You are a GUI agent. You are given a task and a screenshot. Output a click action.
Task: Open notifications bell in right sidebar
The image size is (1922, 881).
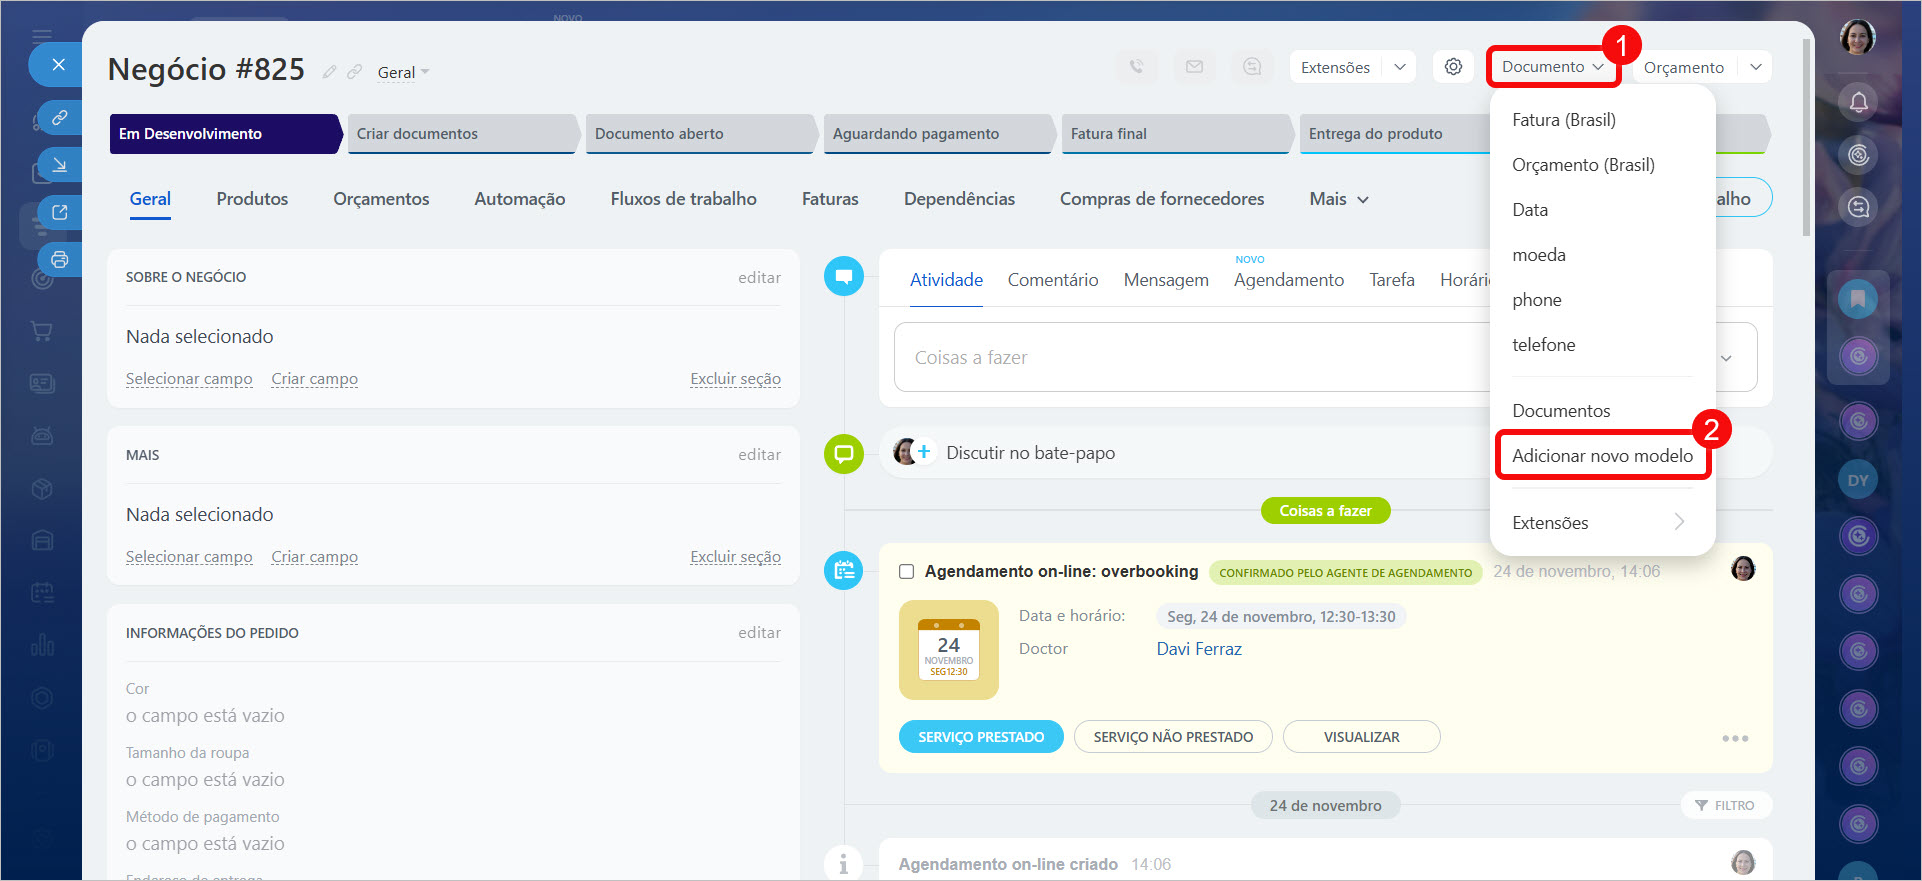1858,102
